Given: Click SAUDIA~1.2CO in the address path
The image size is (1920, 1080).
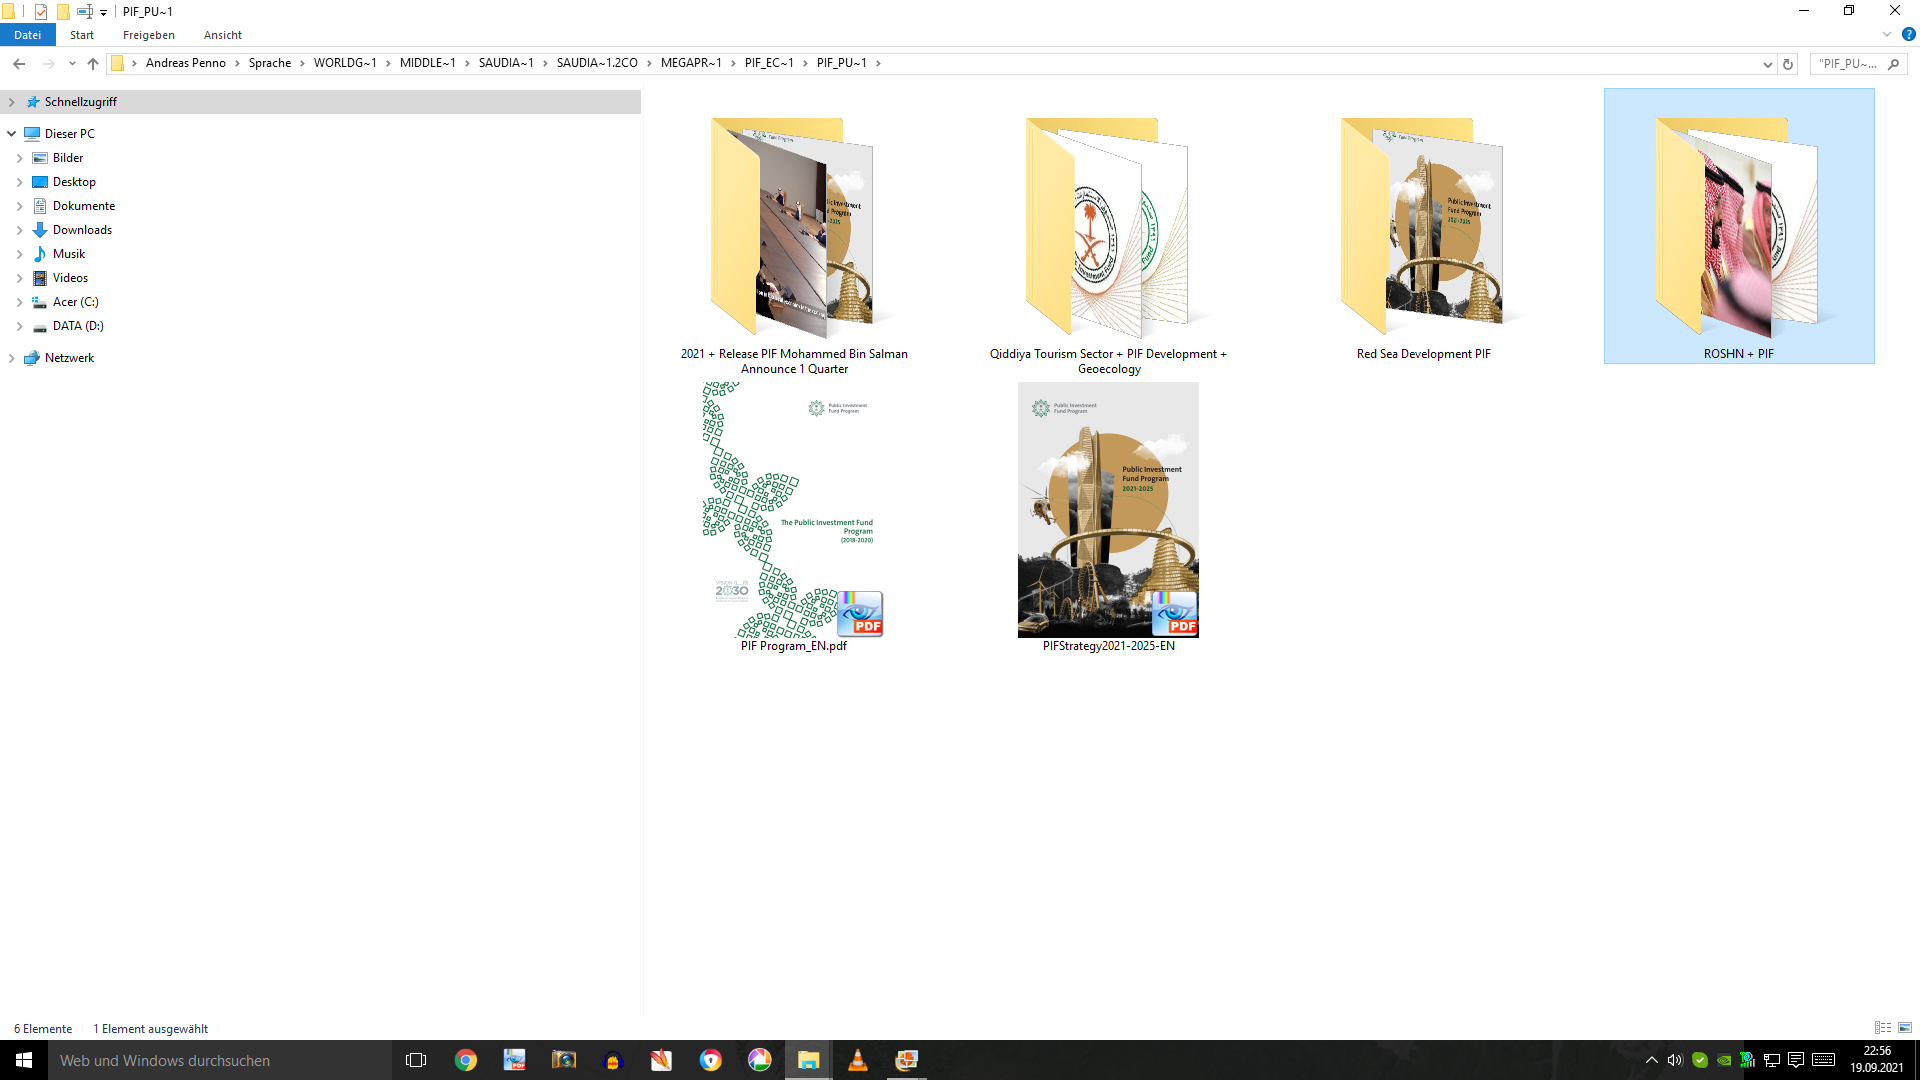Looking at the screenshot, I should pyautogui.click(x=597, y=63).
